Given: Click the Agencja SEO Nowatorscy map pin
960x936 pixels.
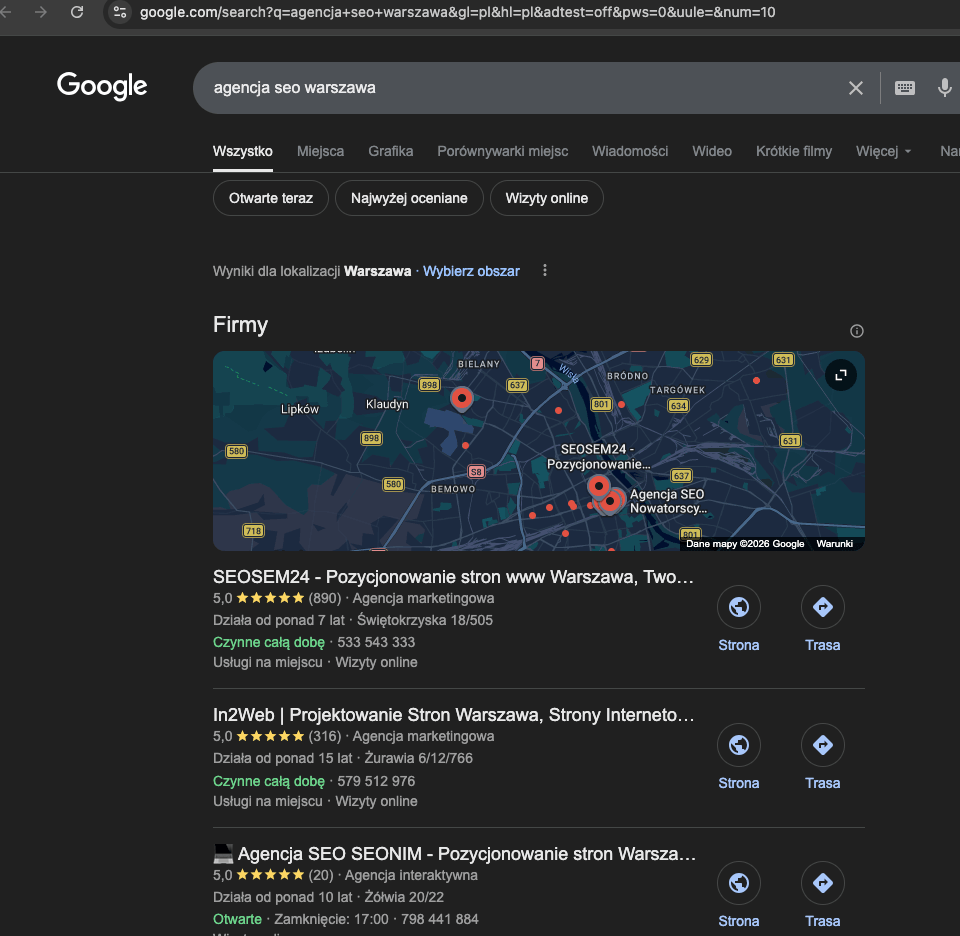Looking at the screenshot, I should [610, 502].
